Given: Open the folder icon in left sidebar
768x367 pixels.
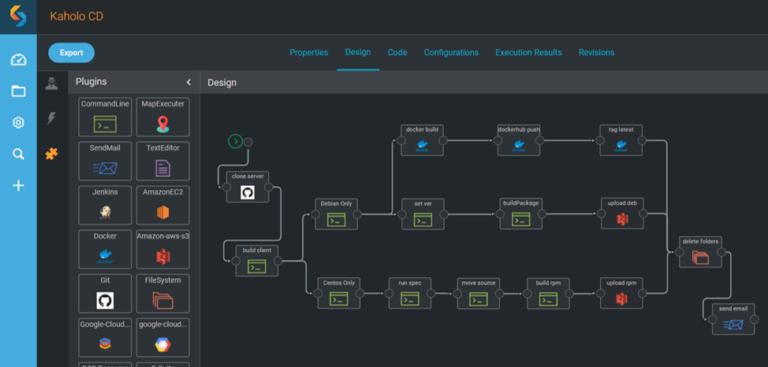Looking at the screenshot, I should [x=19, y=91].
